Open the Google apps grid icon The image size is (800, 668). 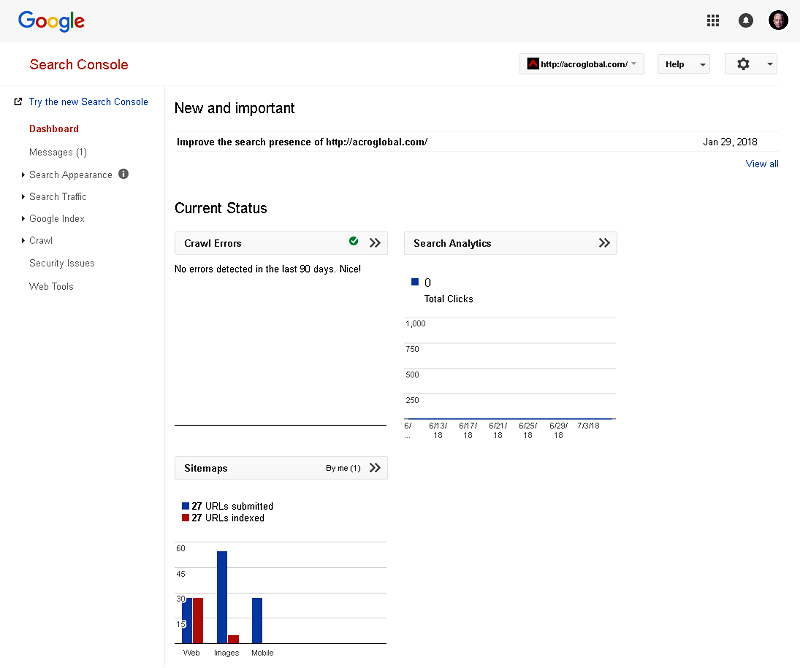pos(713,20)
